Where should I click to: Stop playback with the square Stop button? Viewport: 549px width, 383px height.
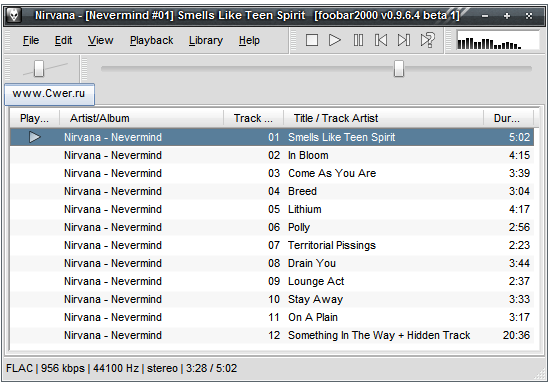pyautogui.click(x=312, y=40)
